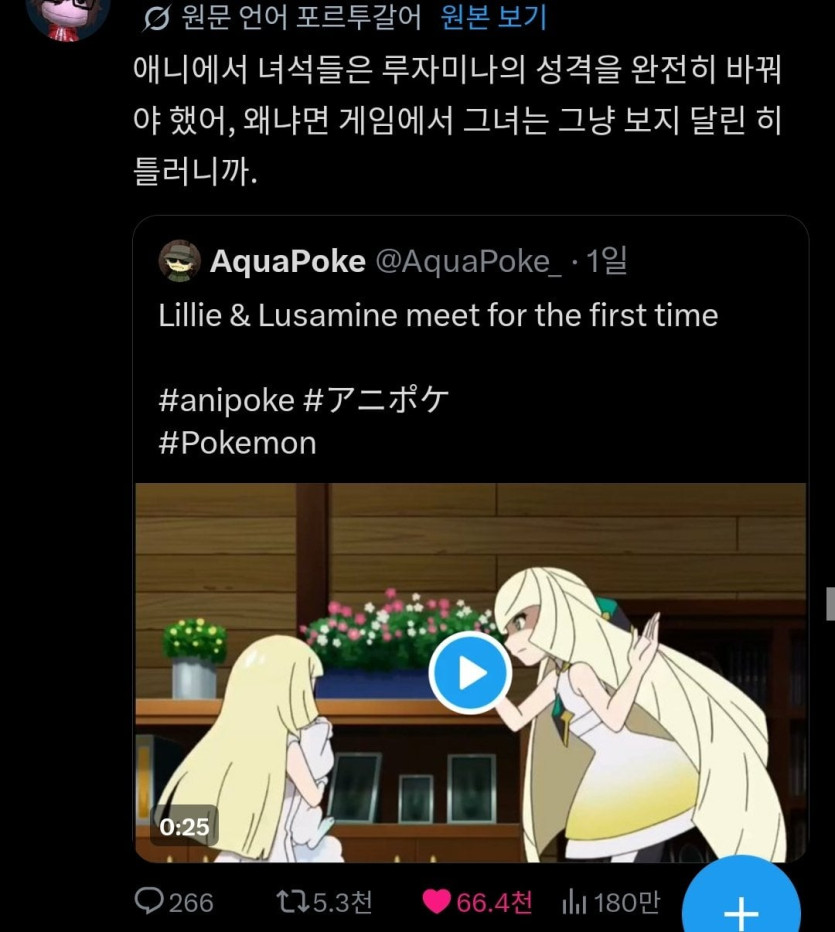Click the 0:25 video duration badge
This screenshot has height=932, width=835.
(184, 827)
